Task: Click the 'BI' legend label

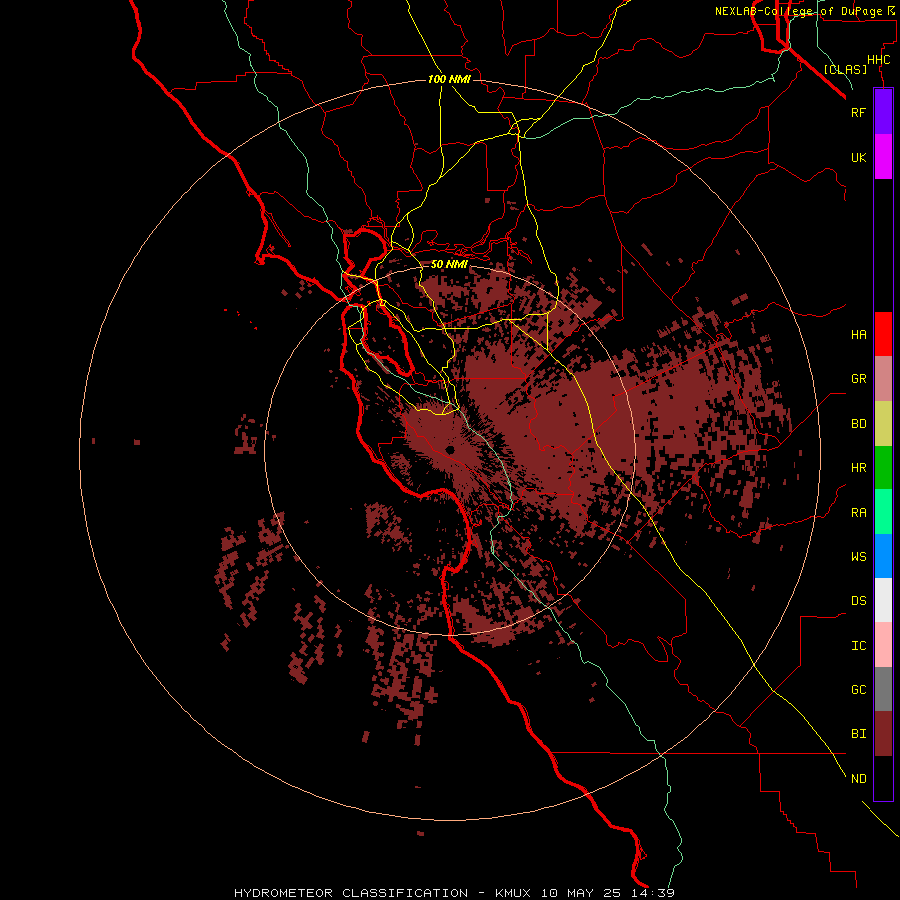Action: [858, 734]
